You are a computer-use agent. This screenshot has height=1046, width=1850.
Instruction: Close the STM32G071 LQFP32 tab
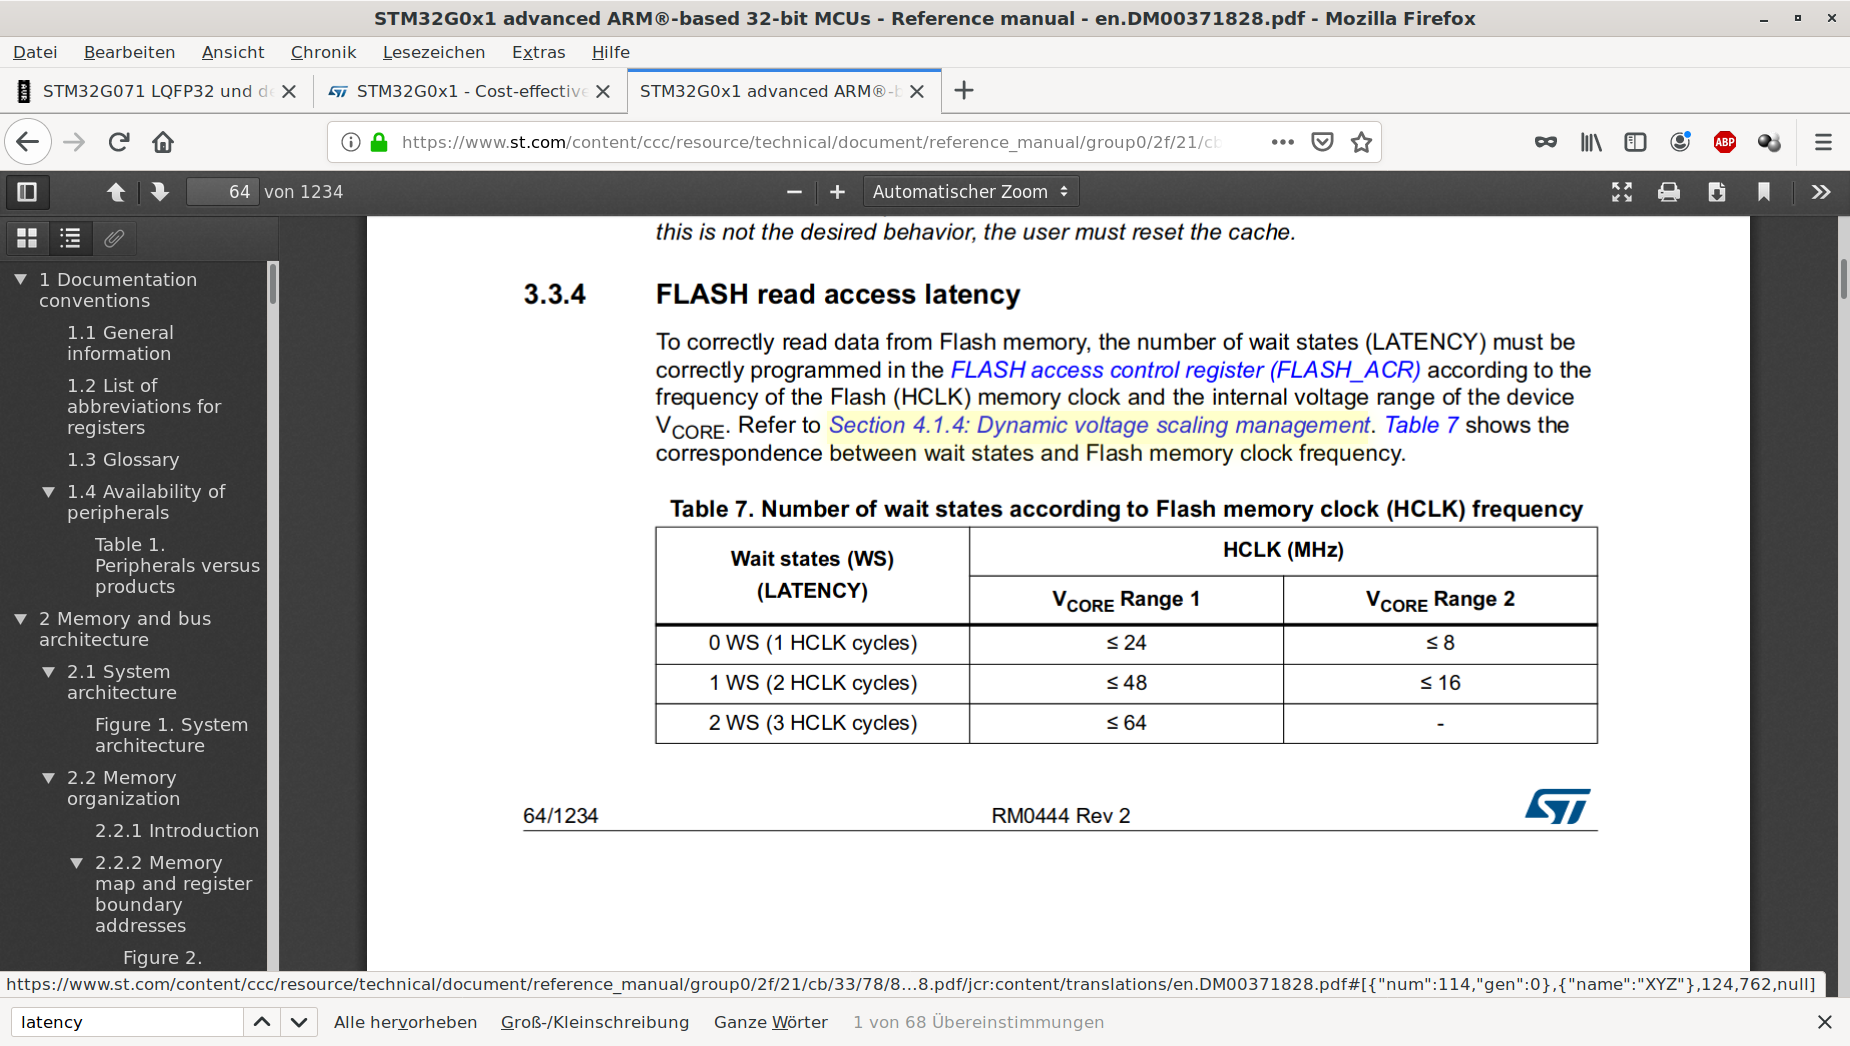coord(289,91)
